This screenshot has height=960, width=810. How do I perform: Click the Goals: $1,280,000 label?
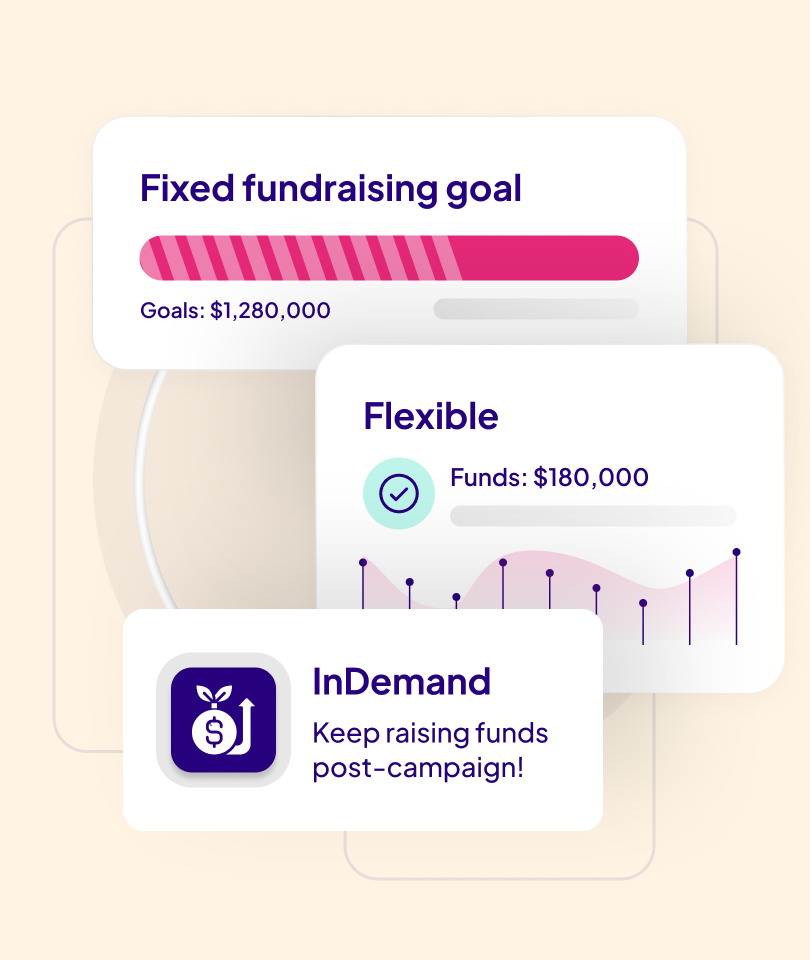235,310
